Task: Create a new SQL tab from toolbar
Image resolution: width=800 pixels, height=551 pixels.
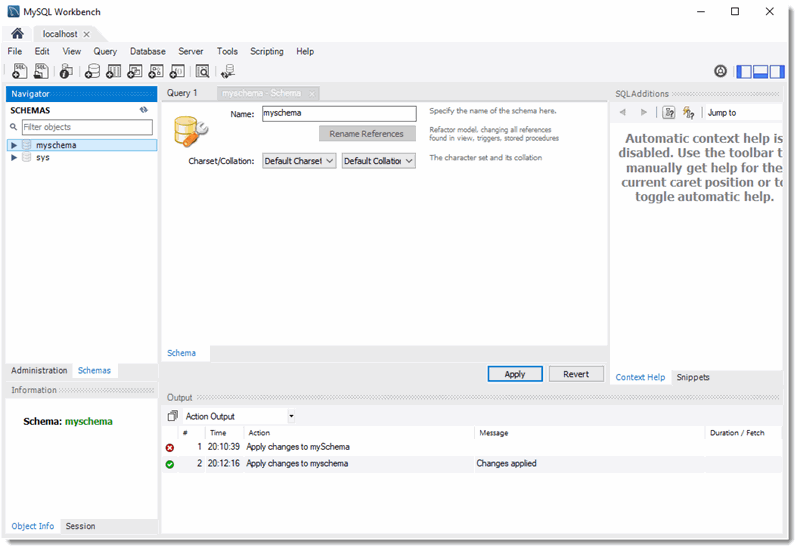Action: coord(19,71)
